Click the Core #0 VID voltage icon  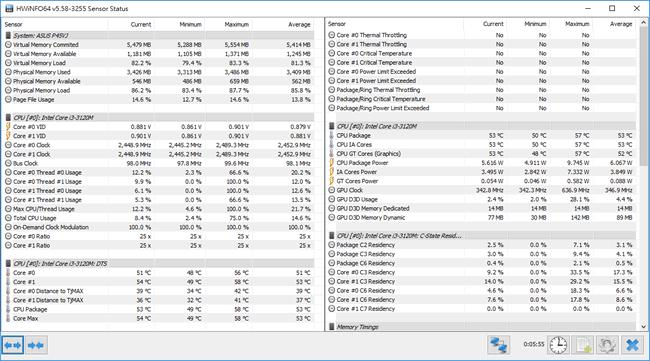tap(8, 127)
